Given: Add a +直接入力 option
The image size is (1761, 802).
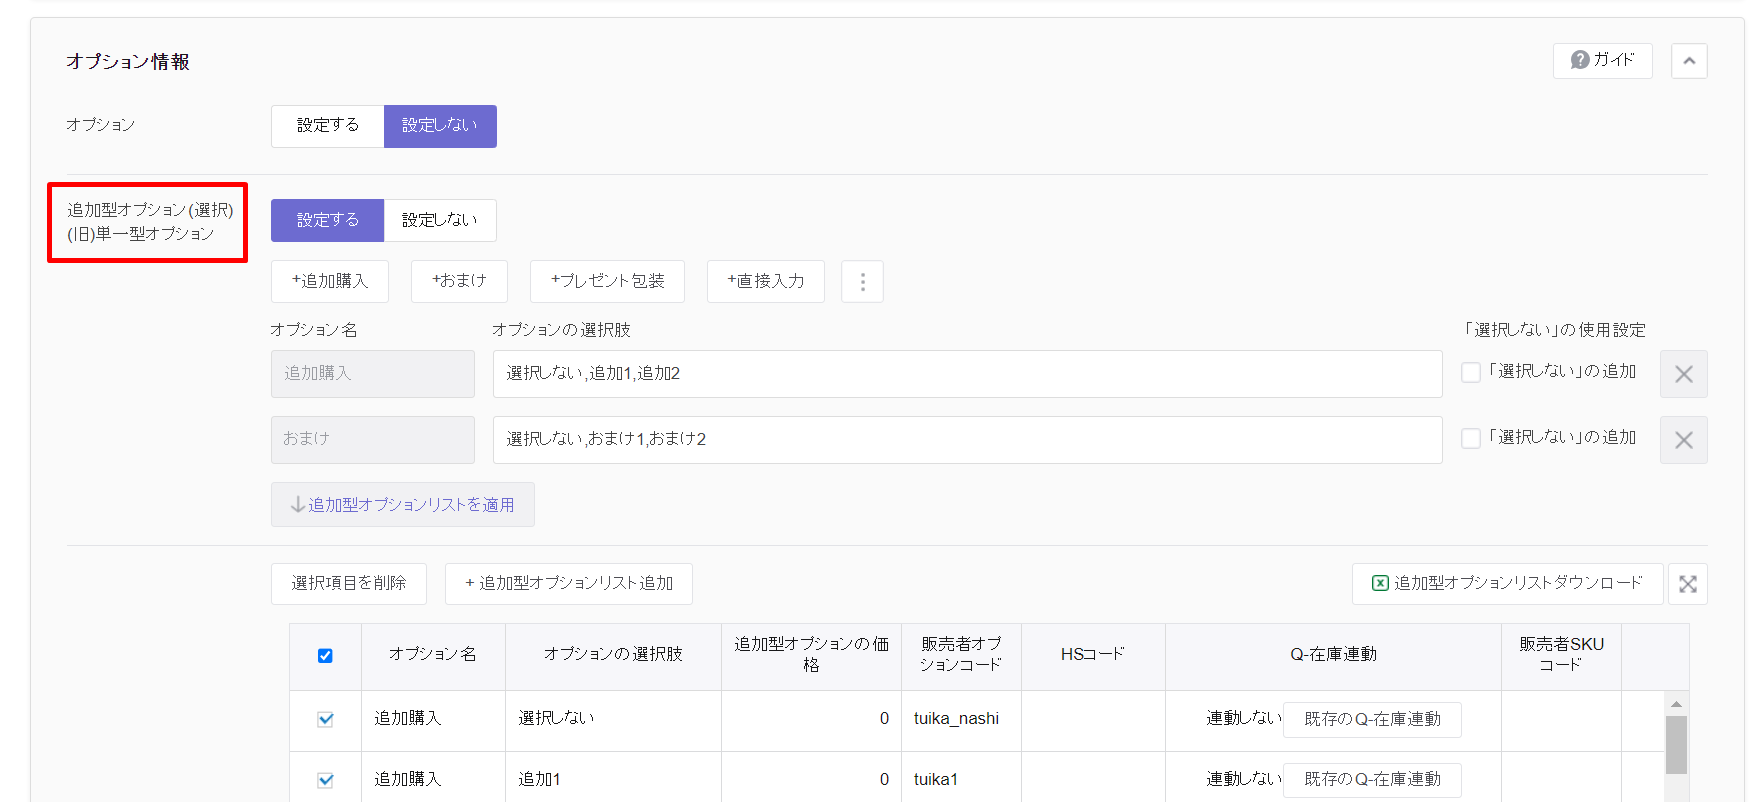Looking at the screenshot, I should (x=766, y=281).
